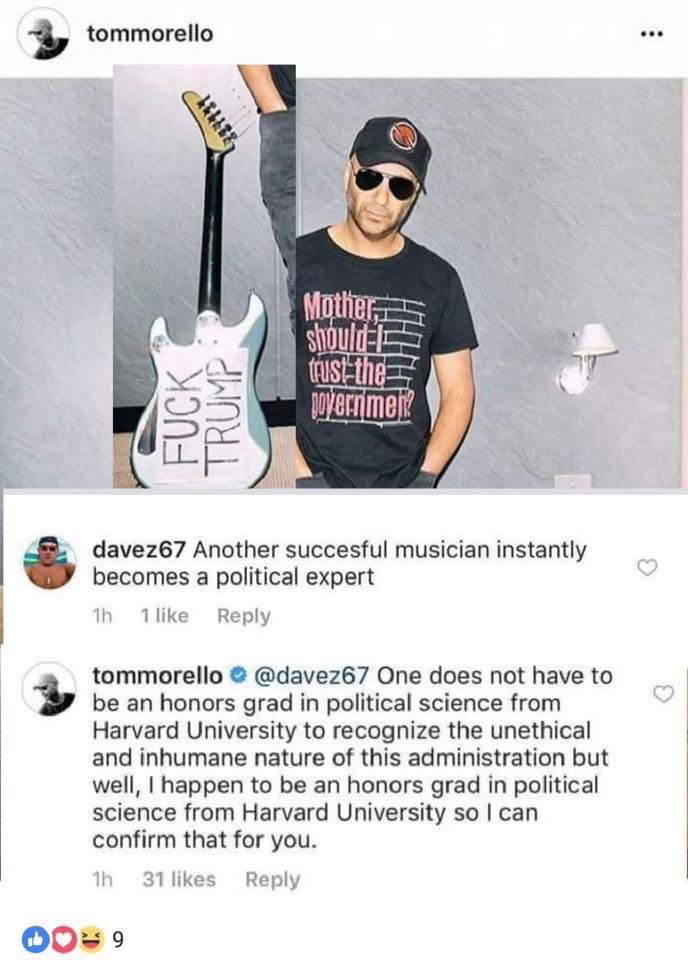Reply to the davez67 comment

click(x=243, y=616)
